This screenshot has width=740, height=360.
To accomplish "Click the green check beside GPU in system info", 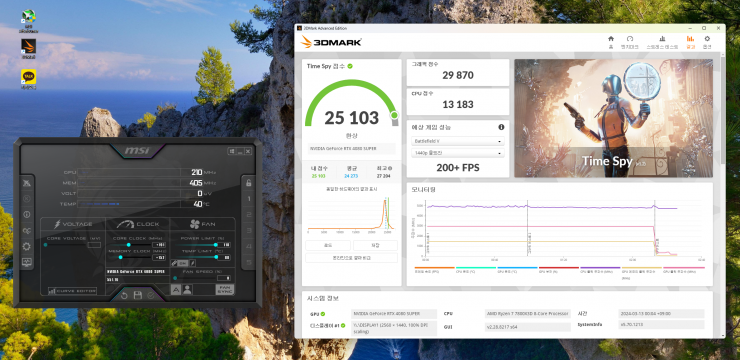I will click(x=323, y=314).
